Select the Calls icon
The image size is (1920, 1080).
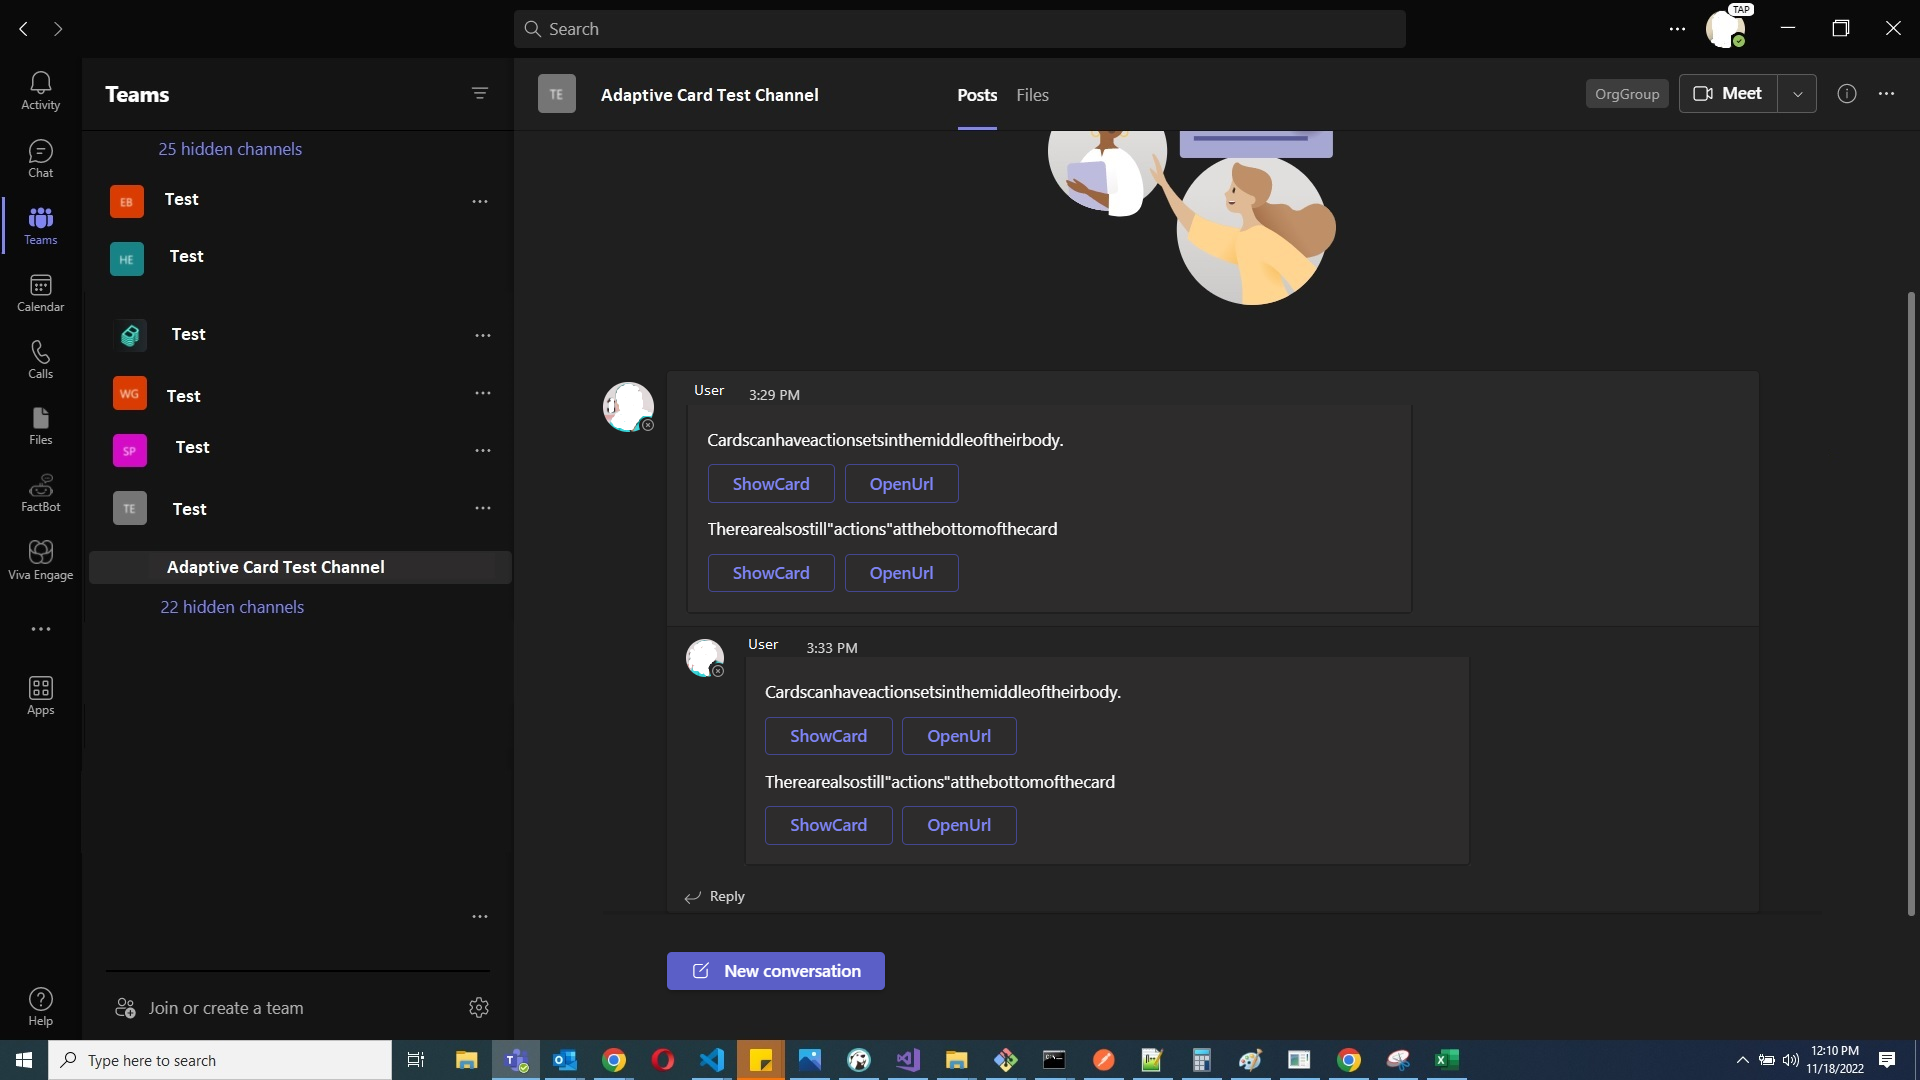pos(40,358)
